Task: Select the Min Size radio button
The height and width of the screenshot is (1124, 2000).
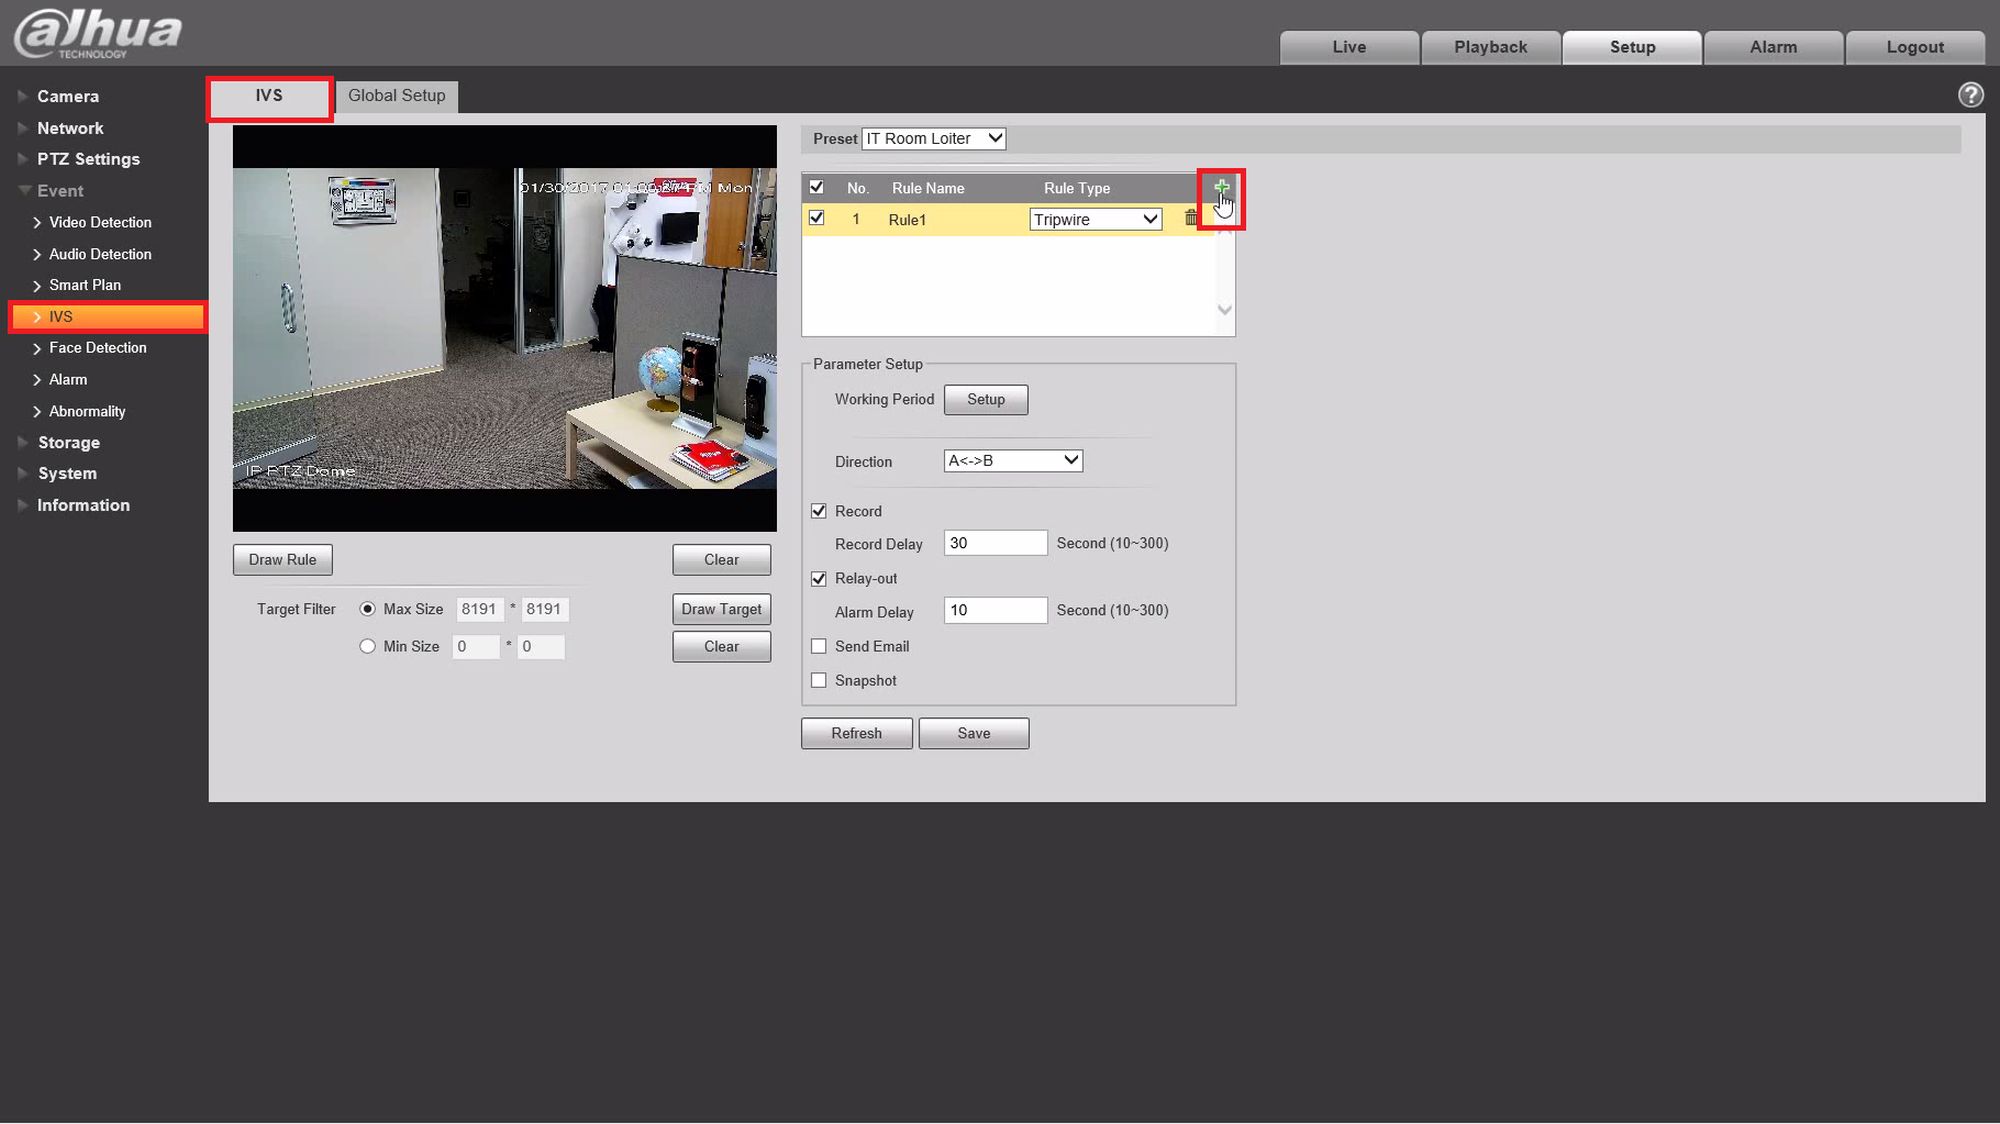Action: coord(368,646)
